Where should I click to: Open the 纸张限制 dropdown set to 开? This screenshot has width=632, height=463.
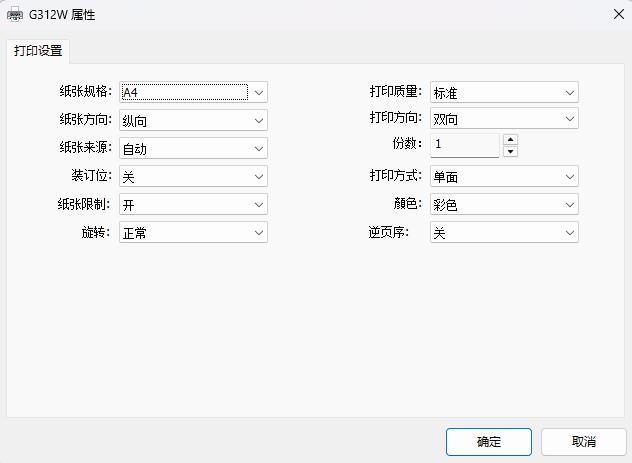(x=193, y=205)
